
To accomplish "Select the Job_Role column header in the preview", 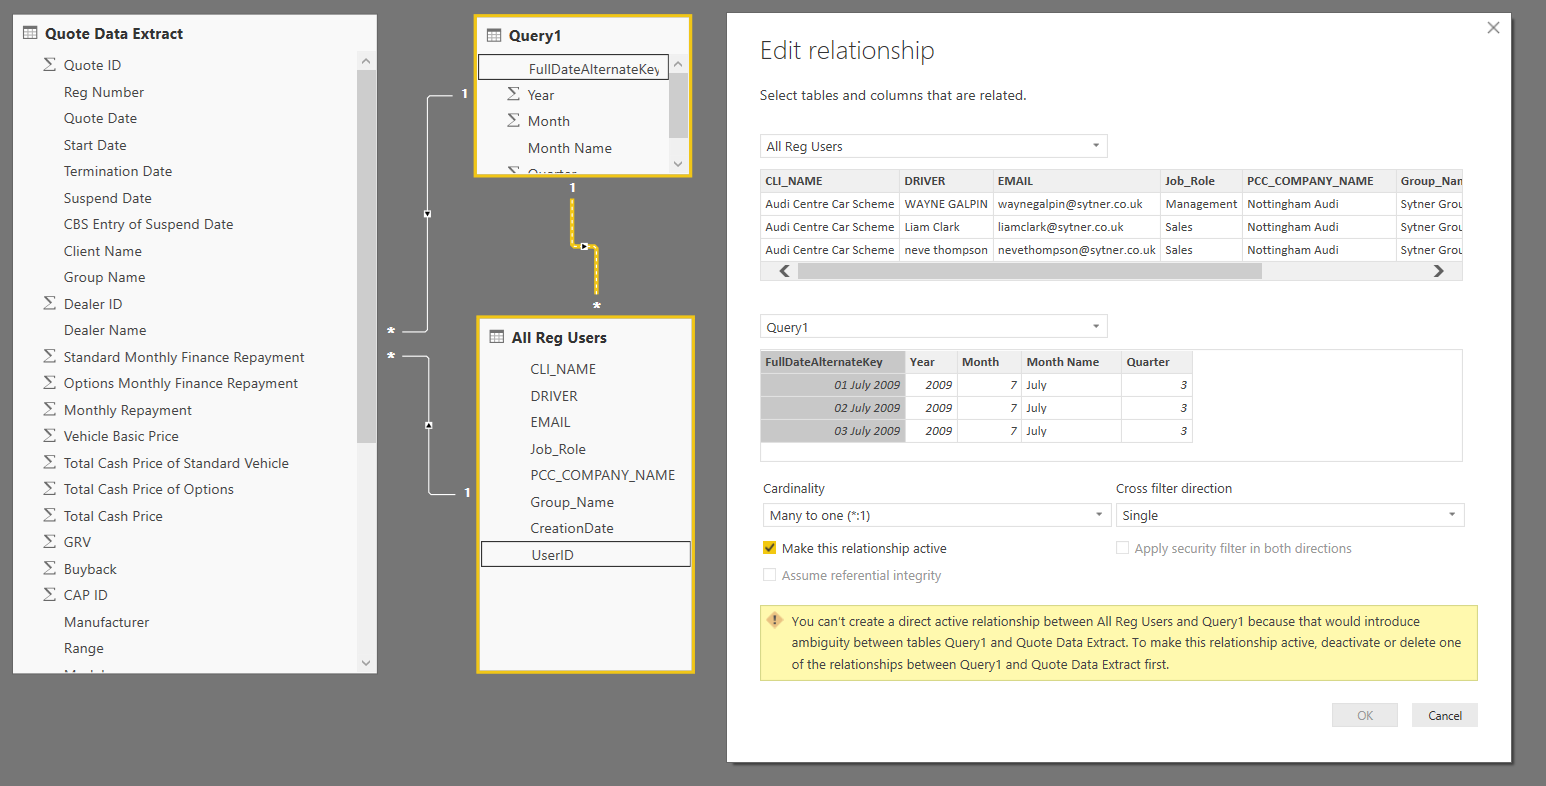I will pos(1201,181).
